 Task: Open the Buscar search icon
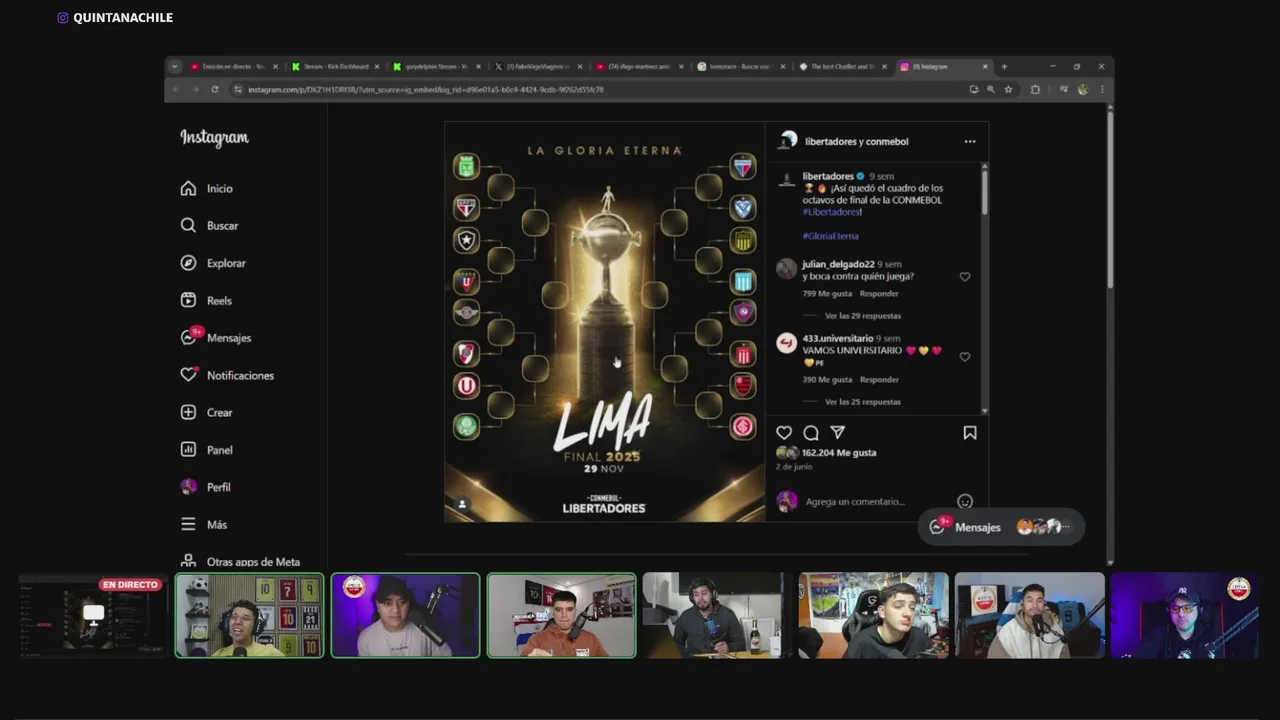pos(188,226)
